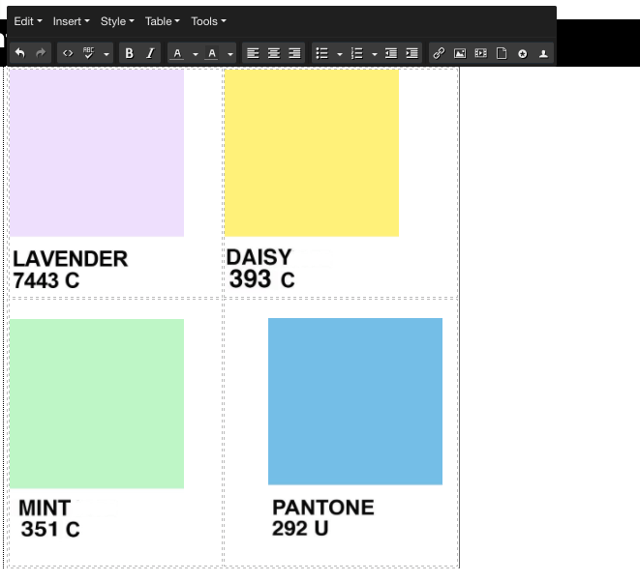This screenshot has height=582, width=640.
Task: Insert a numbered list
Action: 357,53
